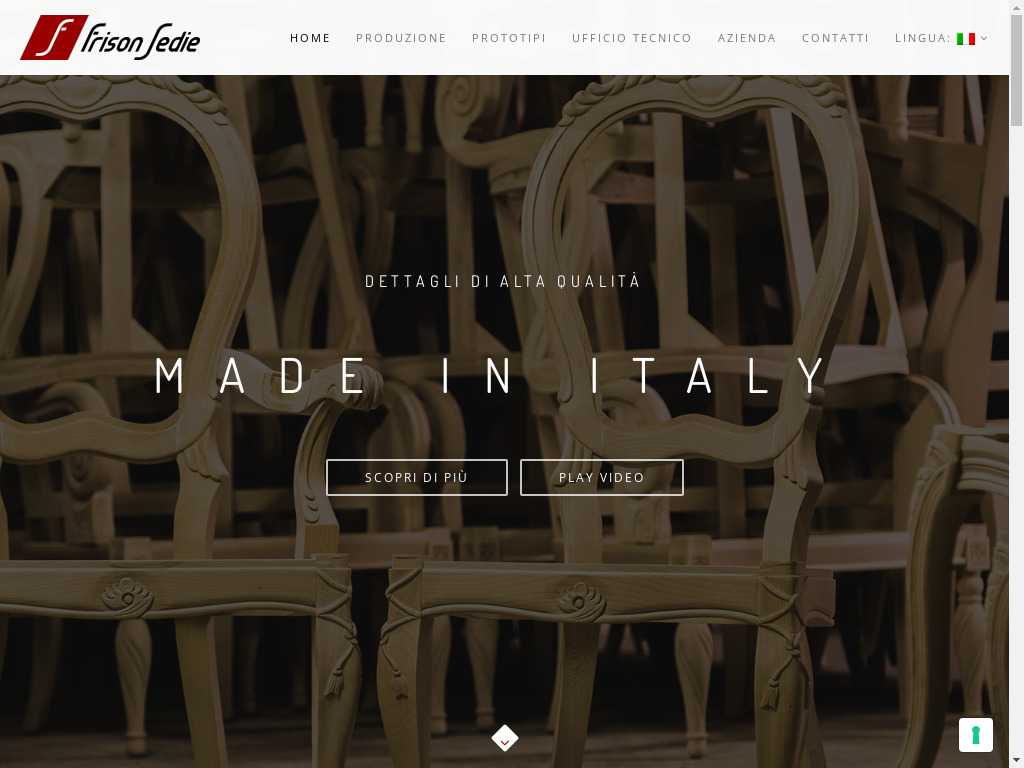
Task: Navigate to UFFICIO TECNICO
Action: click(632, 39)
